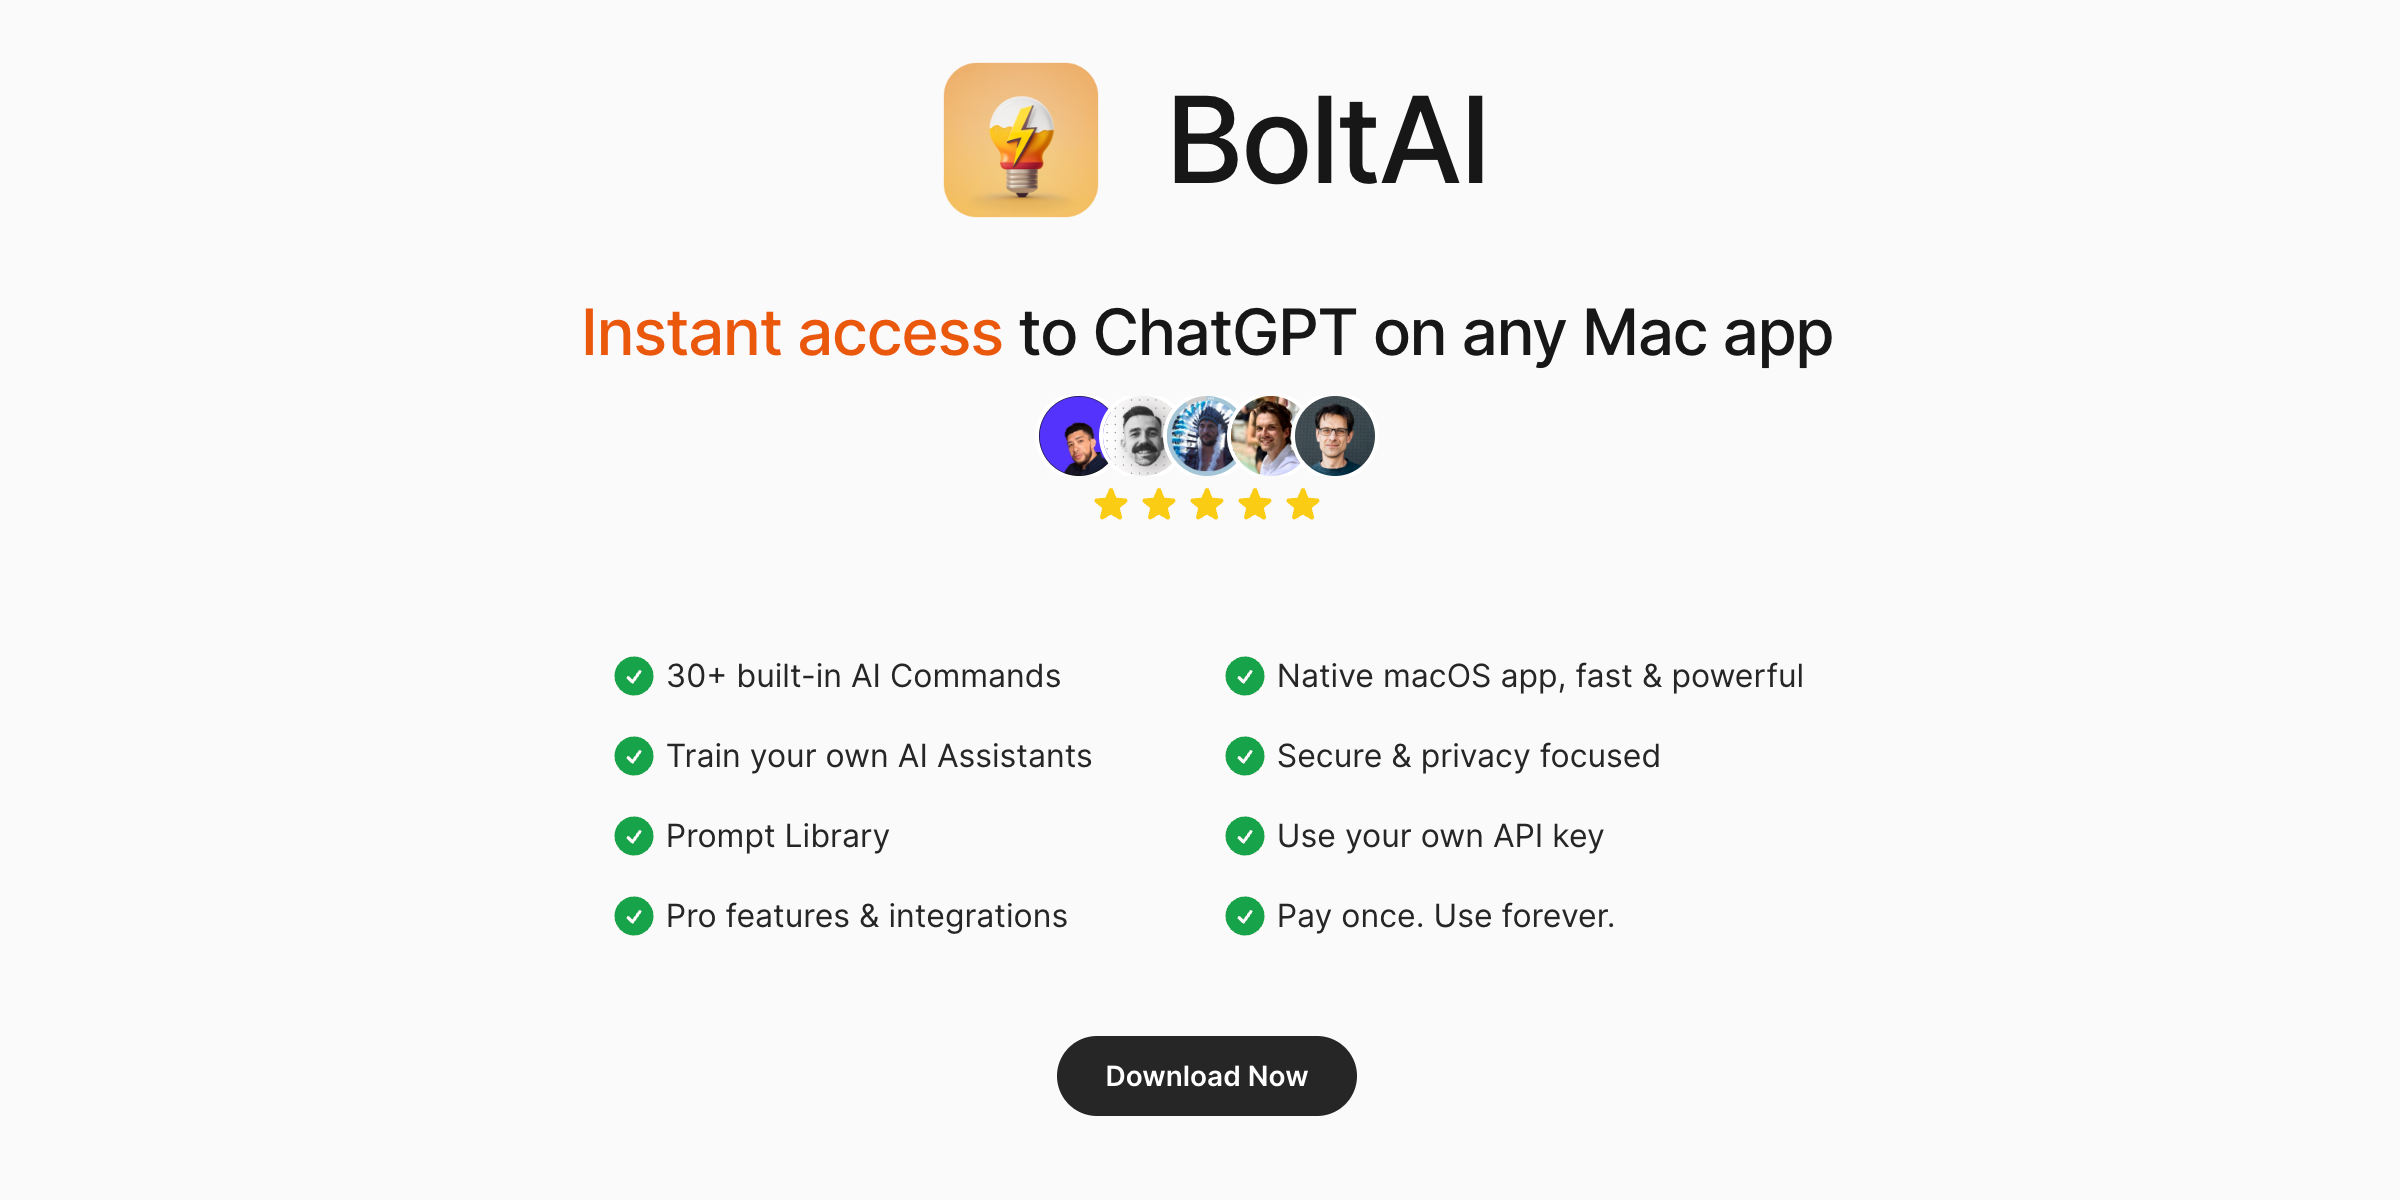Screen dimensions: 2400x1200
Task: Select checkmark next to "Train your own AI Assistants"
Action: pos(633,756)
